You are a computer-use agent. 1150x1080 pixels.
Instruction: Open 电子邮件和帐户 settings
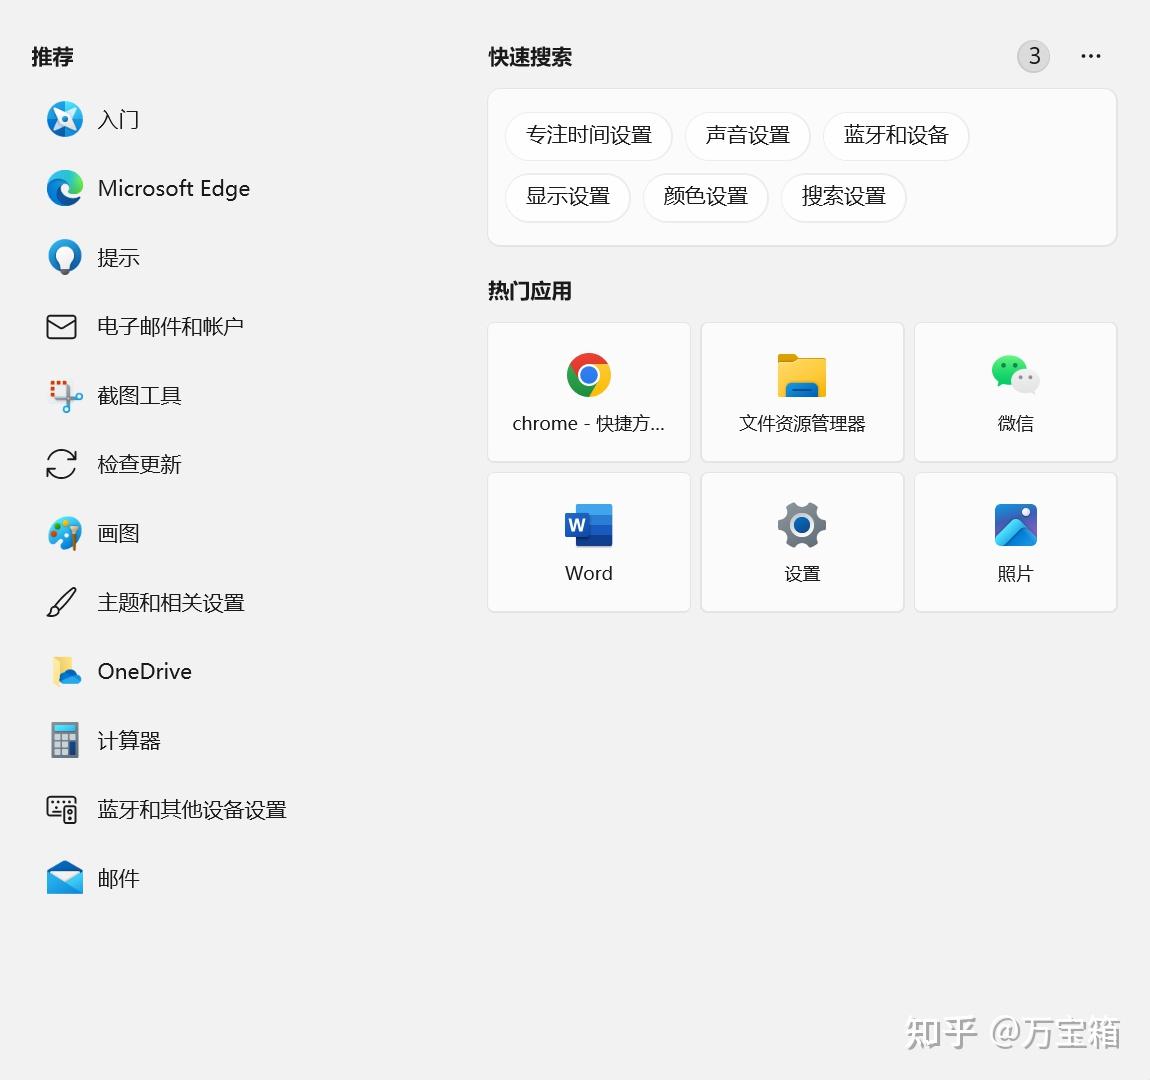click(170, 326)
